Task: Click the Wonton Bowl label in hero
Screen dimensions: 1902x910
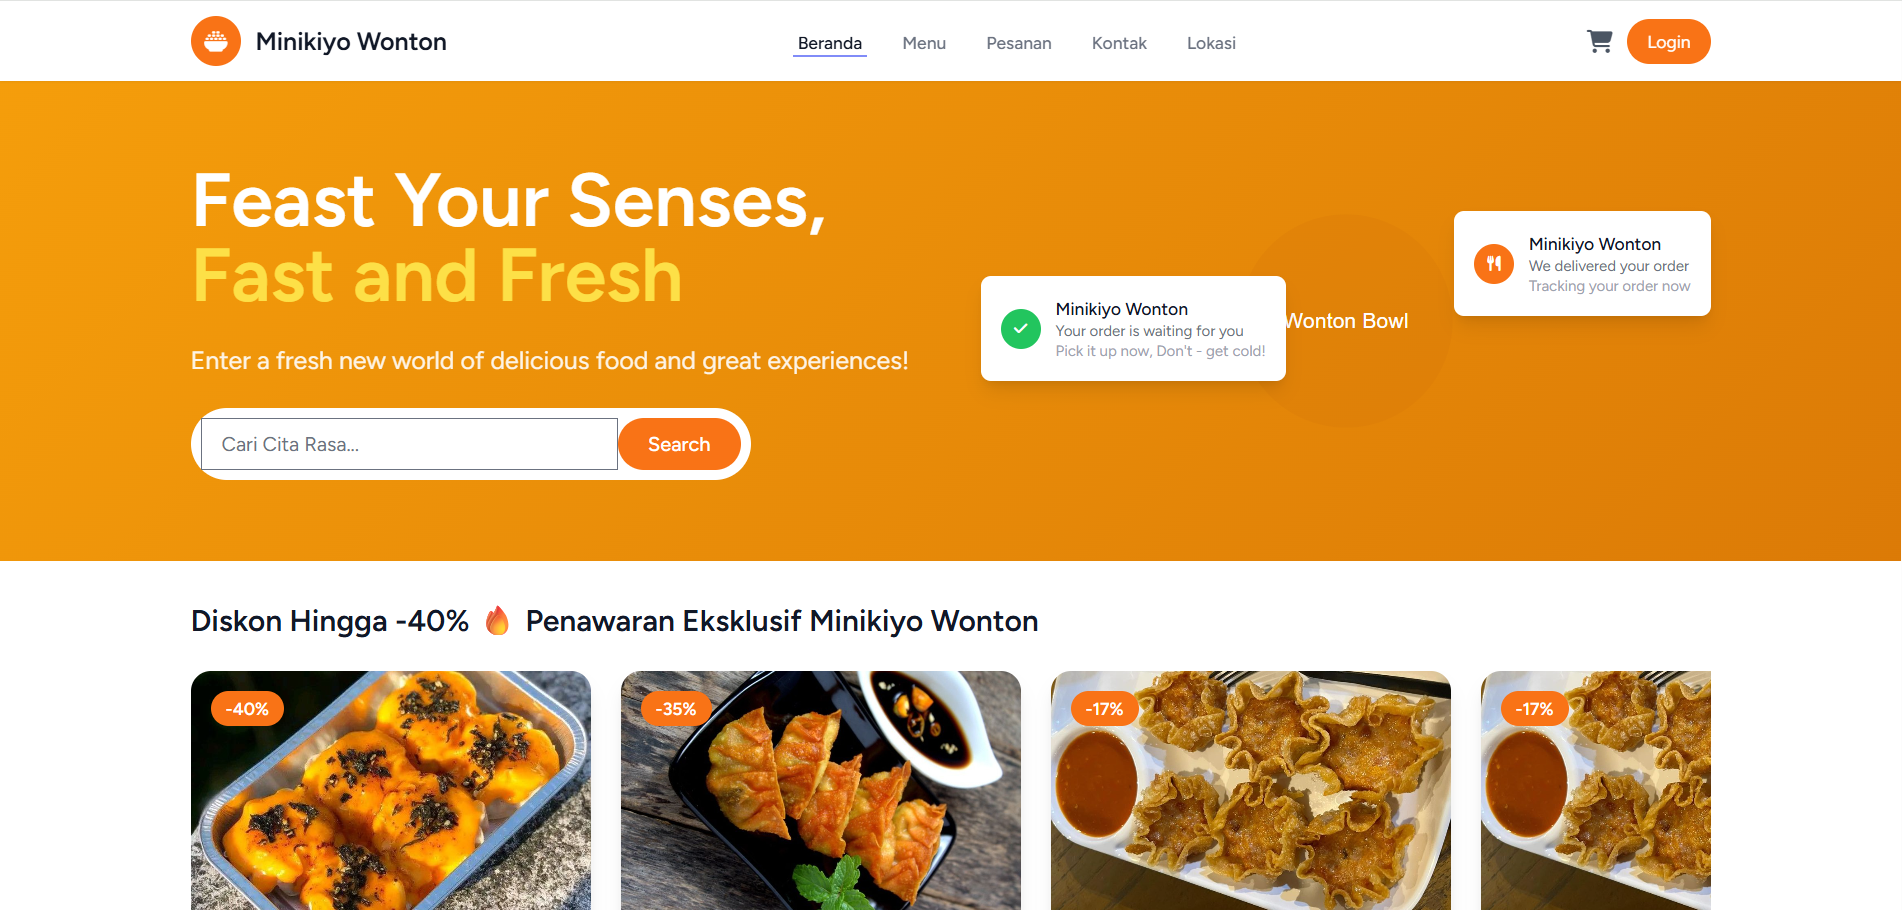Action: 1347,321
